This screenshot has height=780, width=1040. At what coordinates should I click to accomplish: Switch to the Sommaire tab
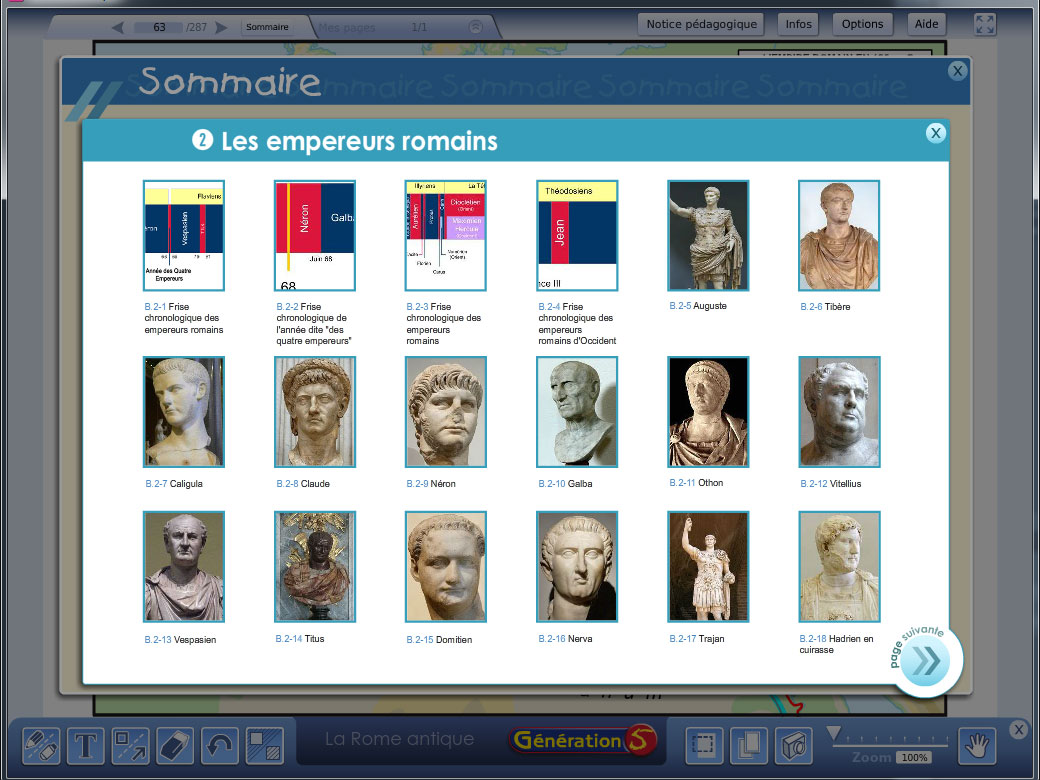tap(268, 29)
